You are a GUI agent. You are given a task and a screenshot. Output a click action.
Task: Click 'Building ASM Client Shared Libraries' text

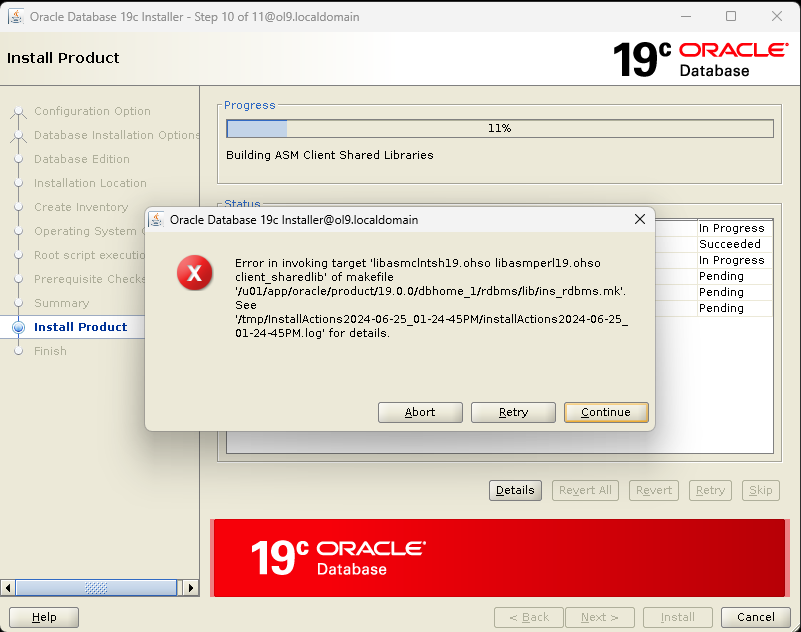329,155
